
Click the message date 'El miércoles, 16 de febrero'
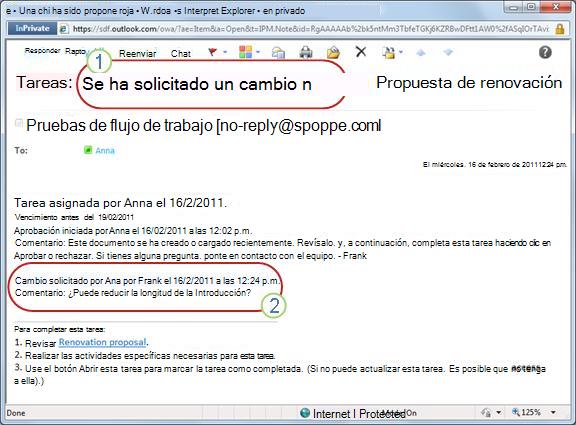[494, 165]
